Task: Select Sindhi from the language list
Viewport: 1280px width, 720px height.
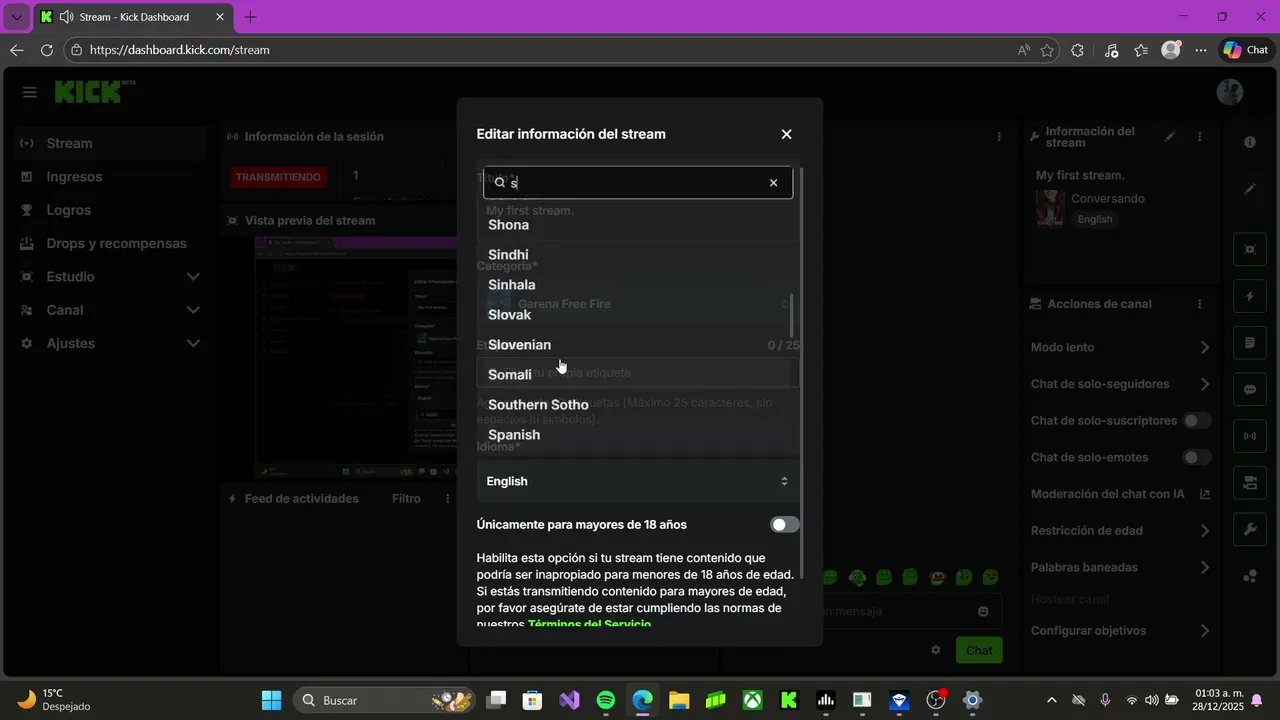Action: 508,255
